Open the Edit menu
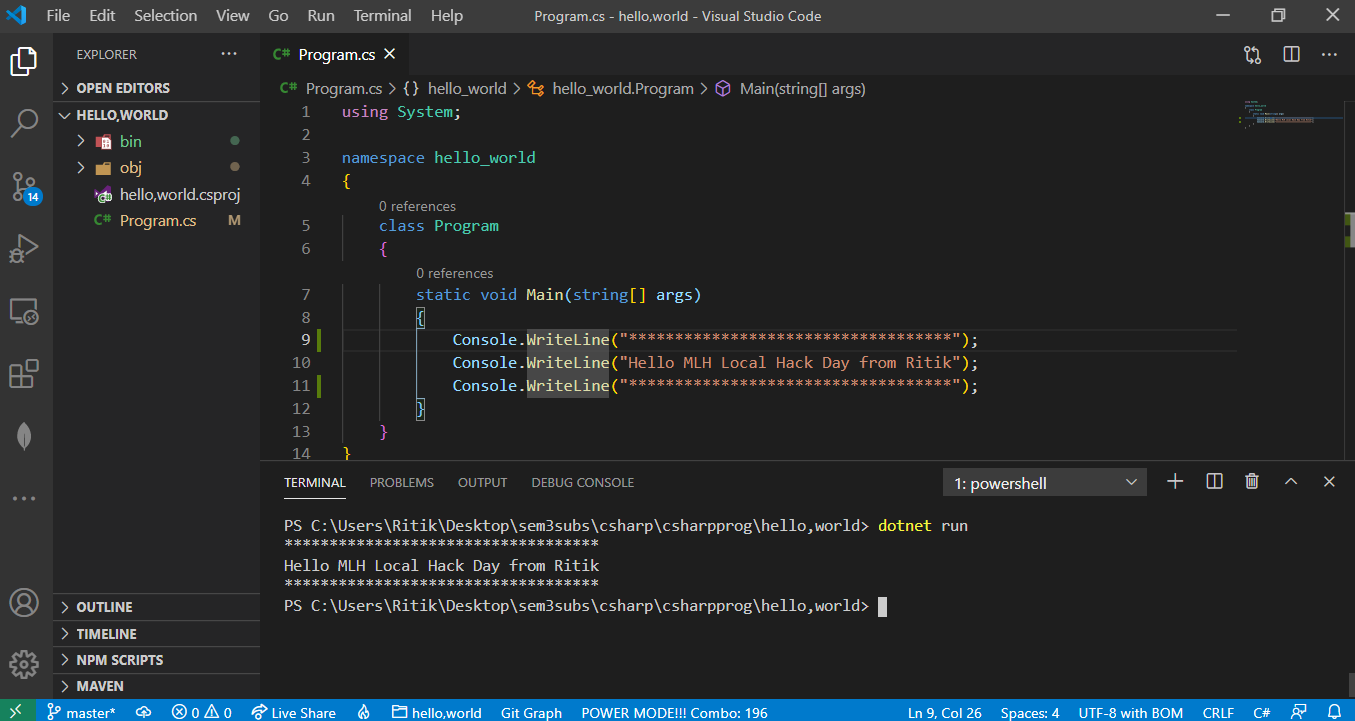 coord(102,16)
